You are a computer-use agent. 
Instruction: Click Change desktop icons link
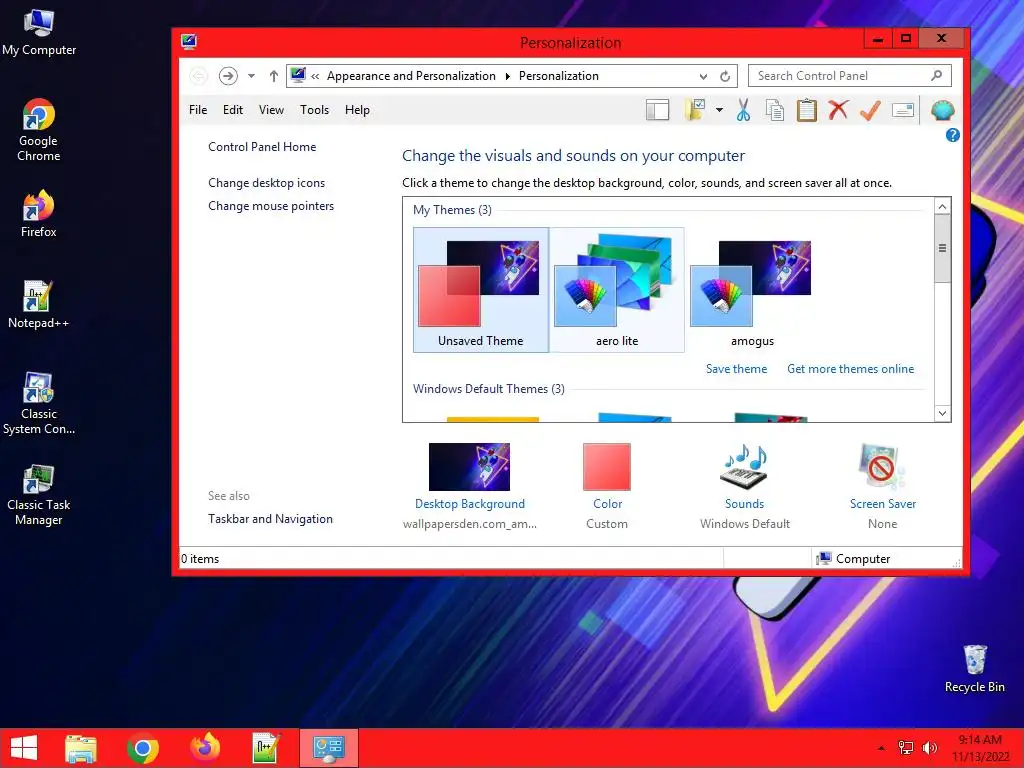[266, 183]
